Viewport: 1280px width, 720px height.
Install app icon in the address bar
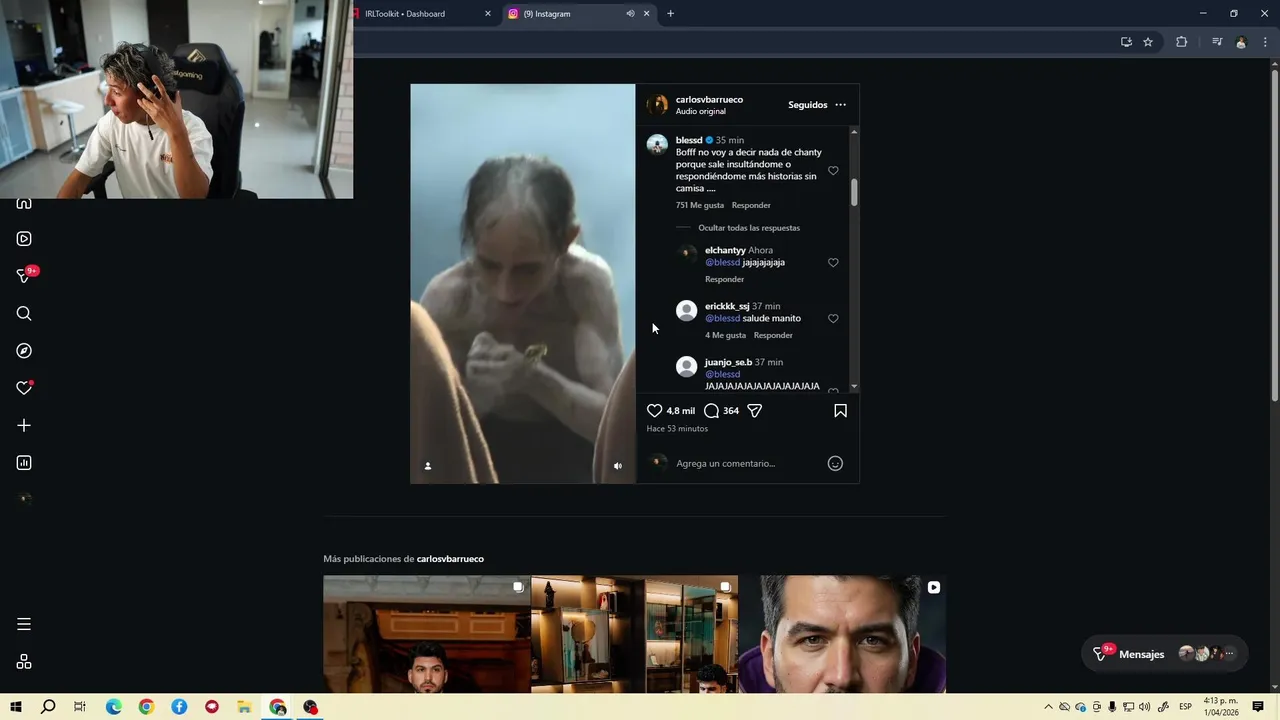(x=1126, y=42)
